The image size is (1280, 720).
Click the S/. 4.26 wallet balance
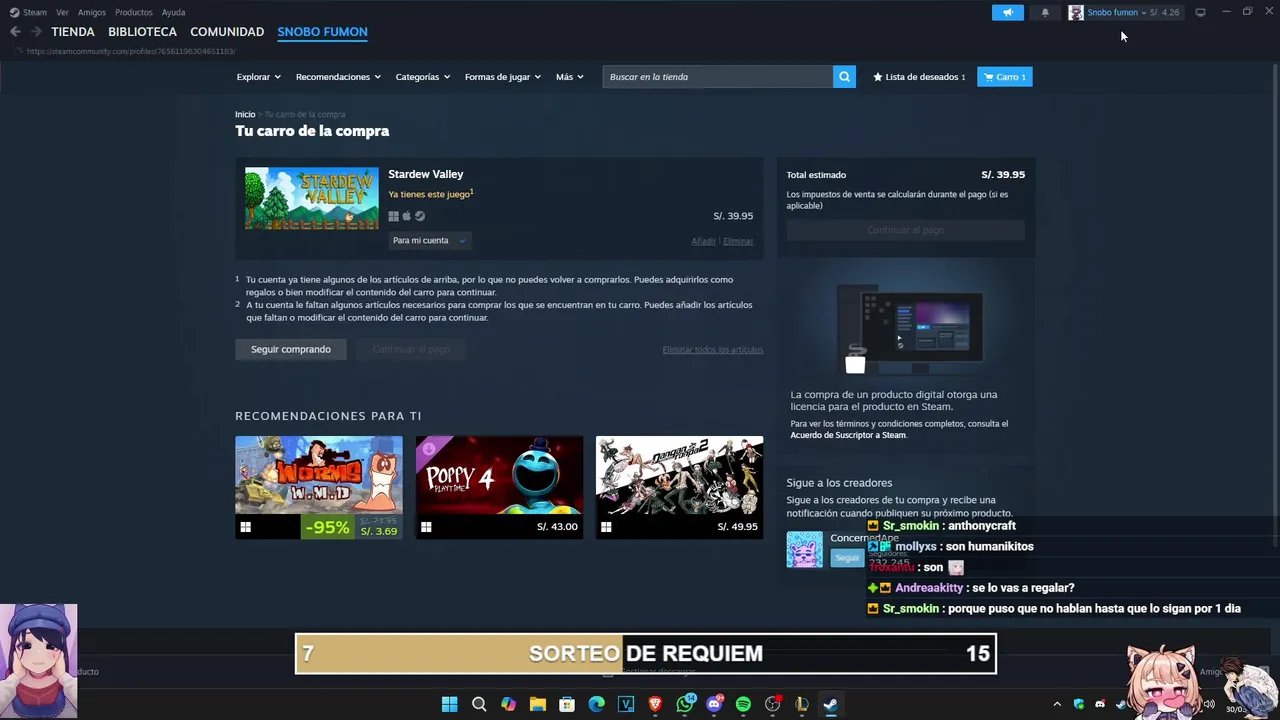[x=1163, y=12]
